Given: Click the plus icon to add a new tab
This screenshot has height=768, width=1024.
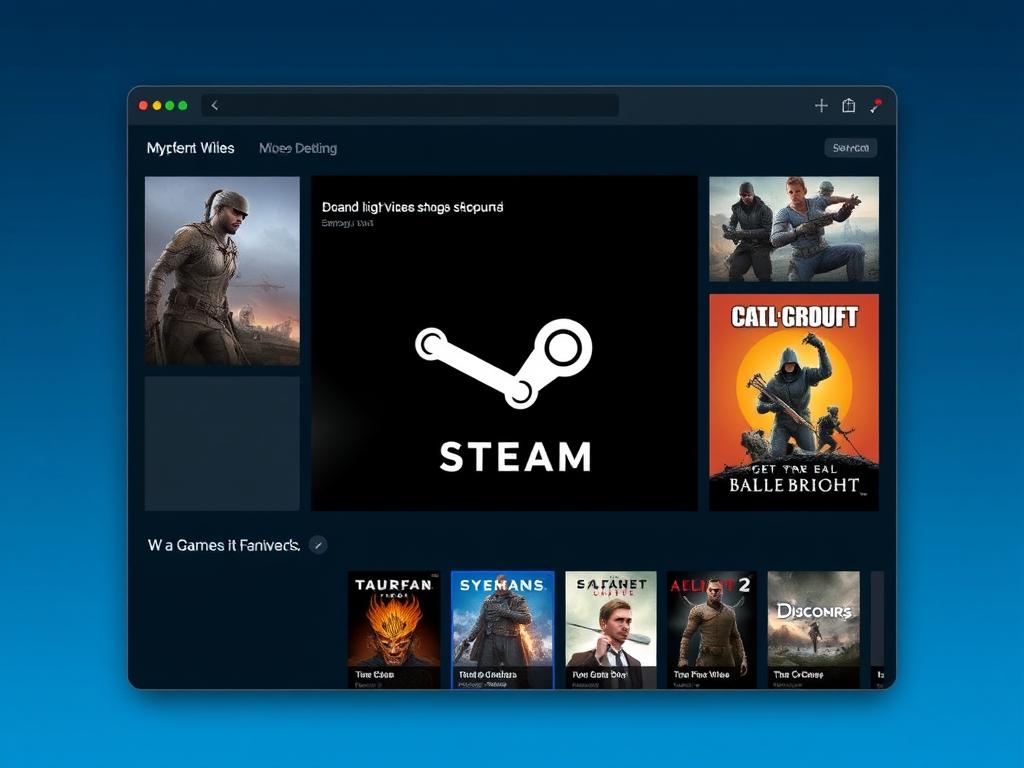Looking at the screenshot, I should pos(821,106).
